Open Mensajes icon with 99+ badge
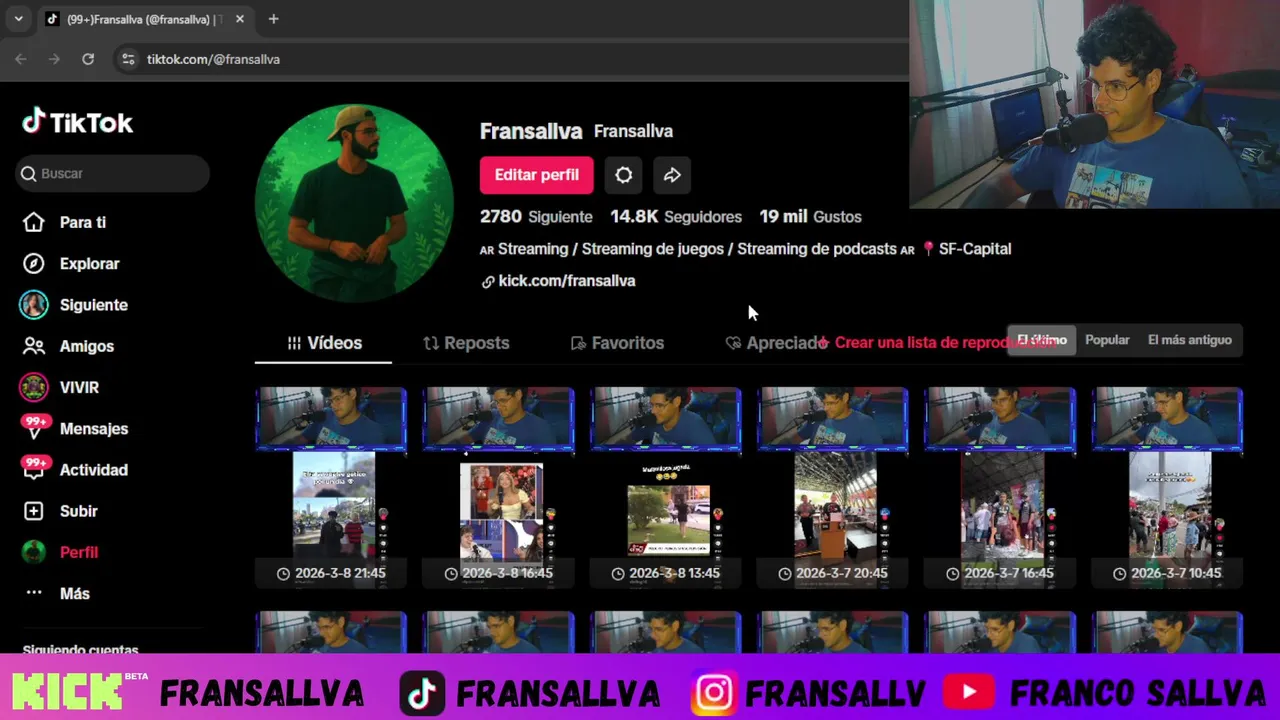1280x720 pixels. click(35, 428)
